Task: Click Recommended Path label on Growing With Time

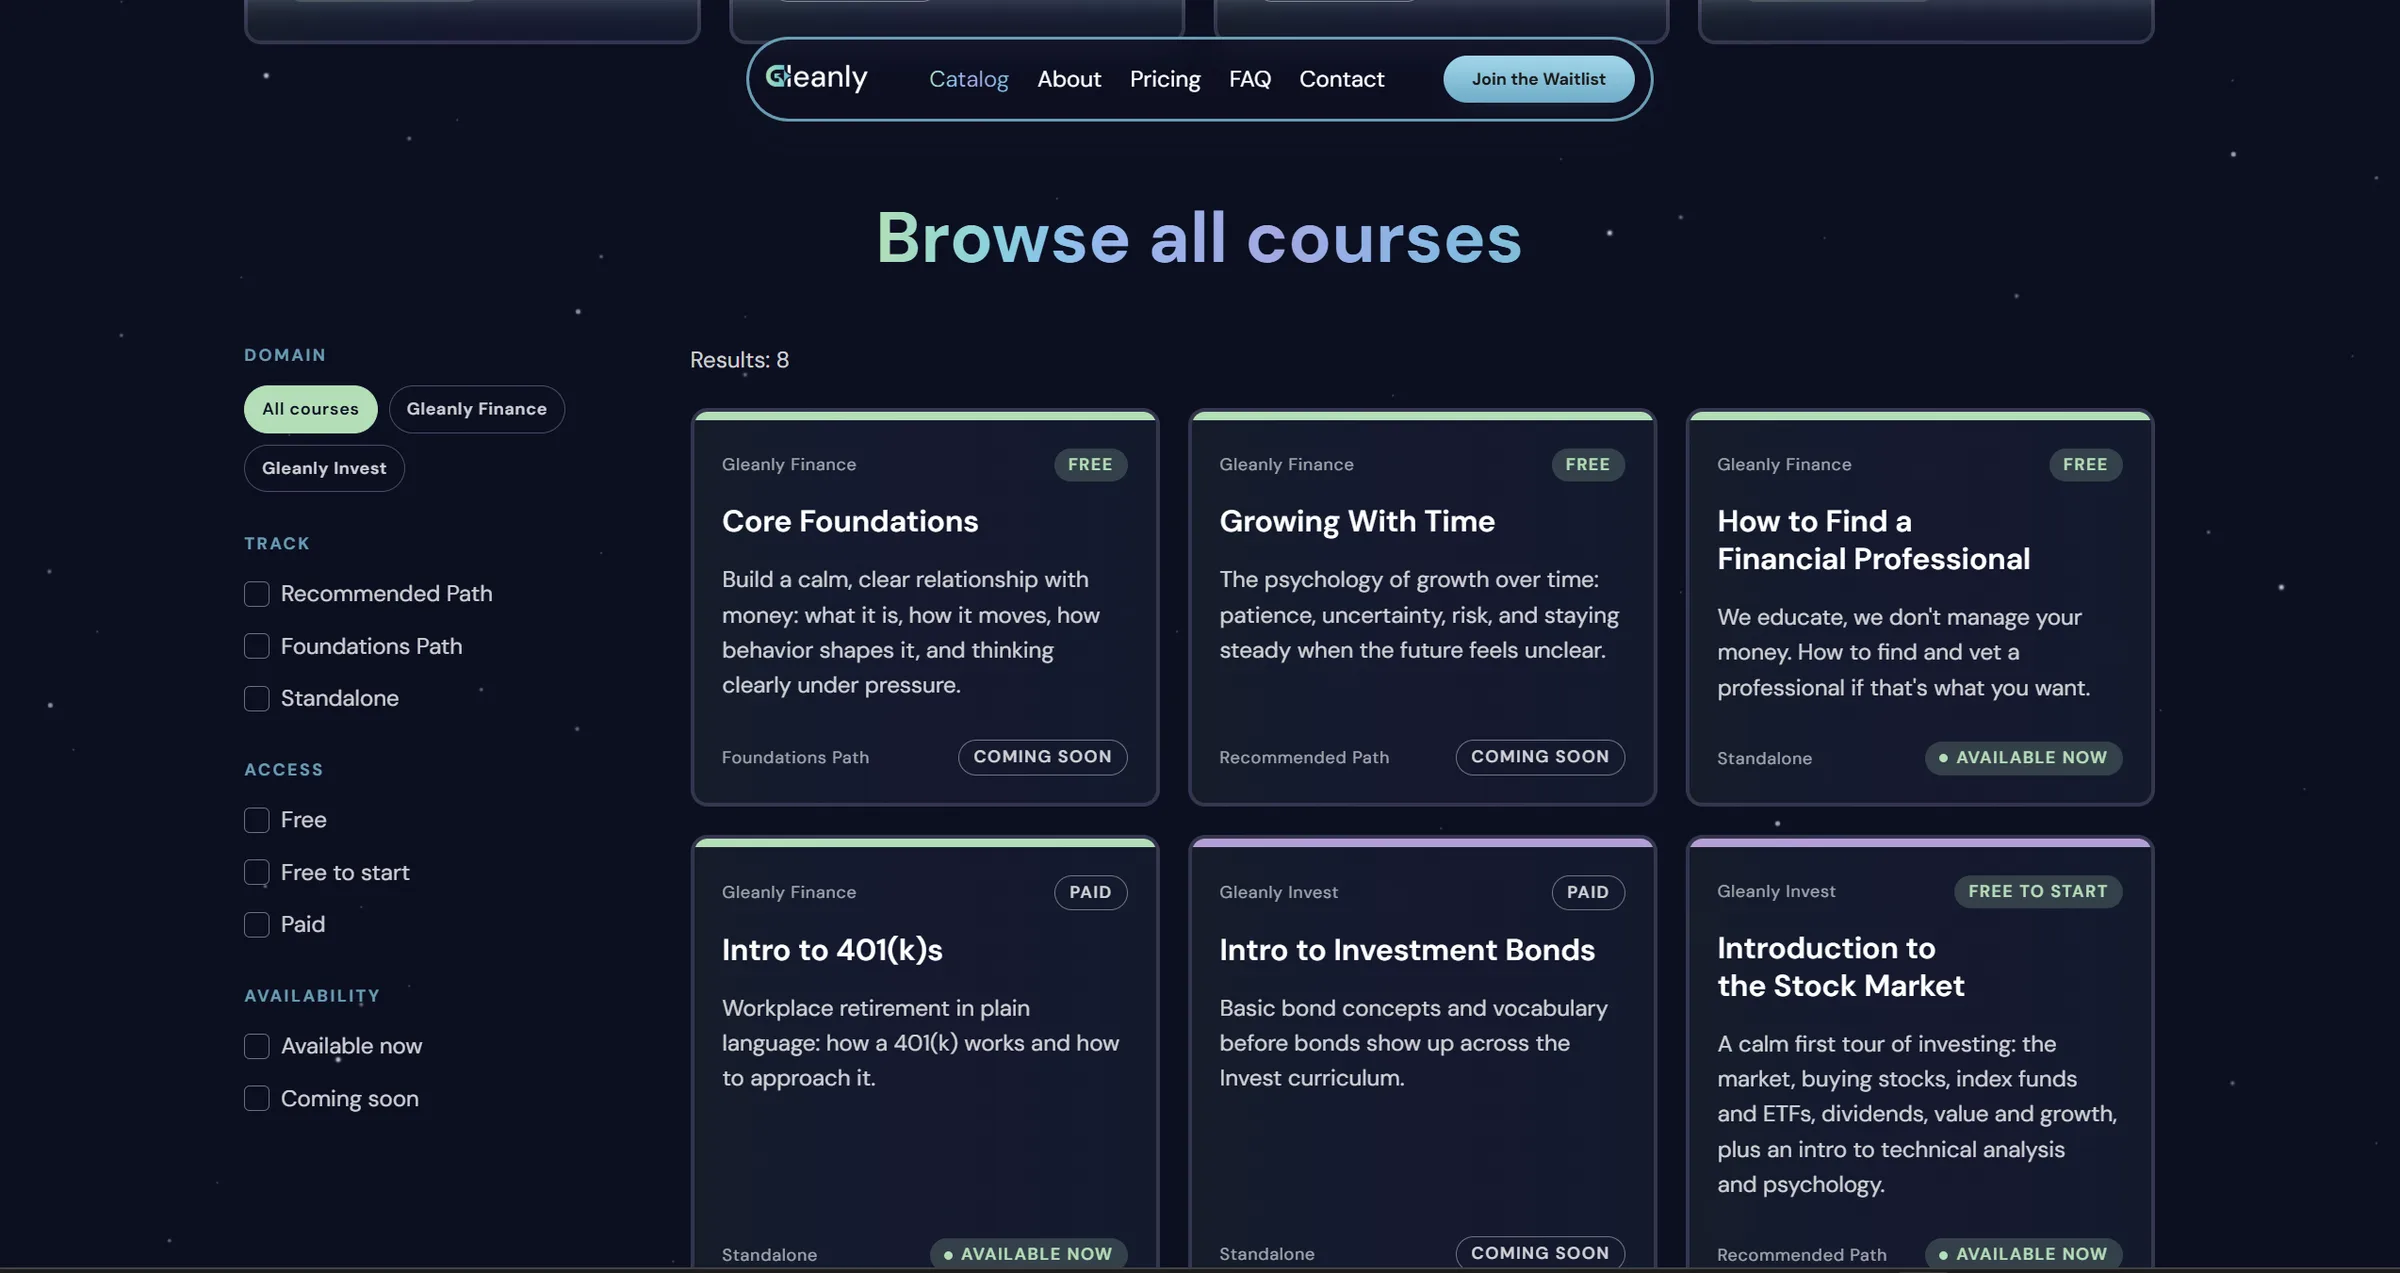Action: (1304, 758)
